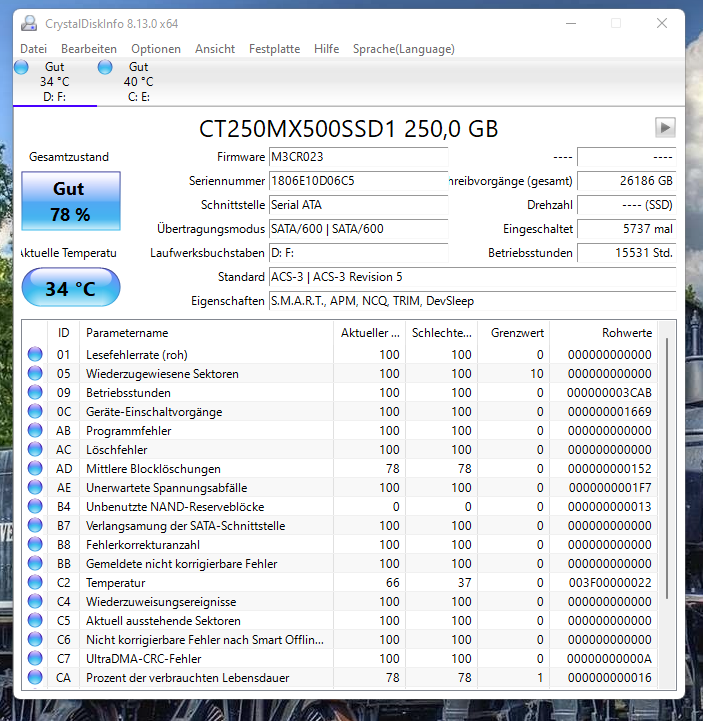Viewport: 703px width, 721px height.
Task: Click the 15531 Std. Betriebsstunden value field
Action: tap(626, 252)
